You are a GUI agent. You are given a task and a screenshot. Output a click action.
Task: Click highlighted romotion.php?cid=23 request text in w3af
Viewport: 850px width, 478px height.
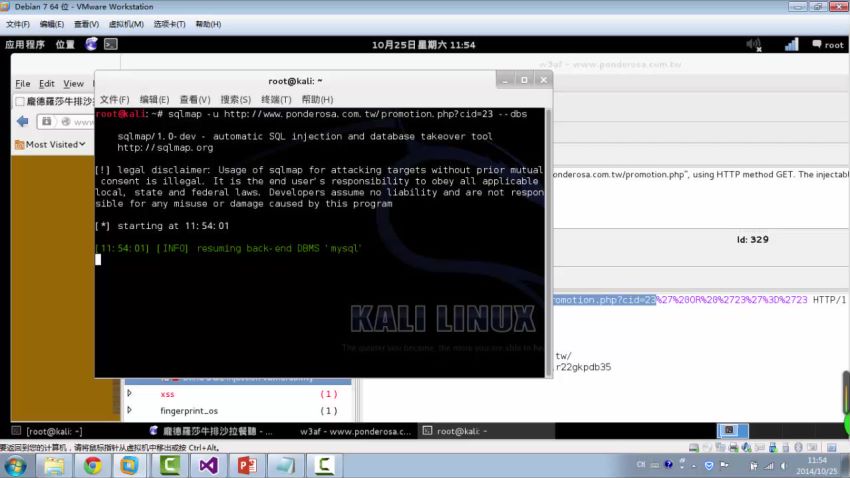[604, 300]
